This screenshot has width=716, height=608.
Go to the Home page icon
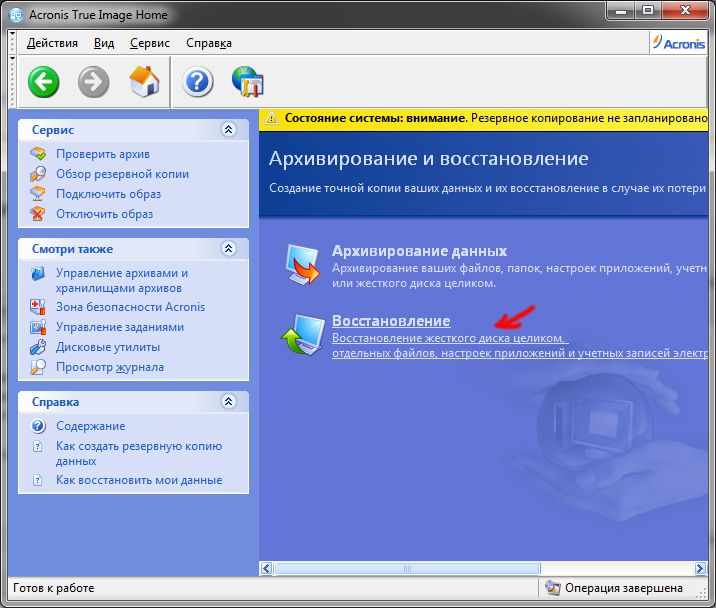click(144, 82)
